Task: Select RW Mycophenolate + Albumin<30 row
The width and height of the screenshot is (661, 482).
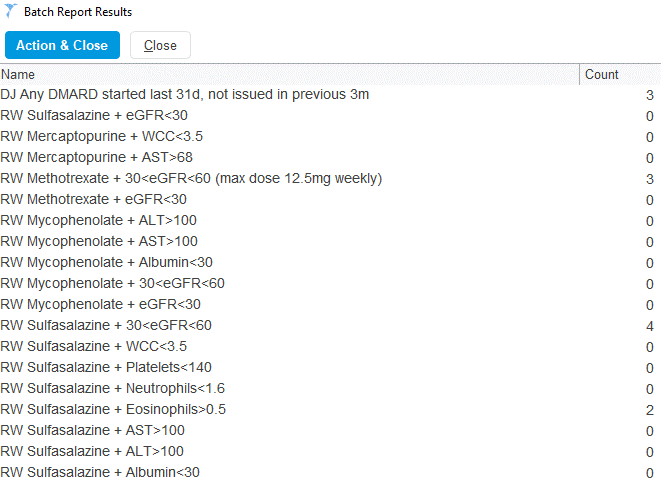Action: pyautogui.click(x=120, y=263)
